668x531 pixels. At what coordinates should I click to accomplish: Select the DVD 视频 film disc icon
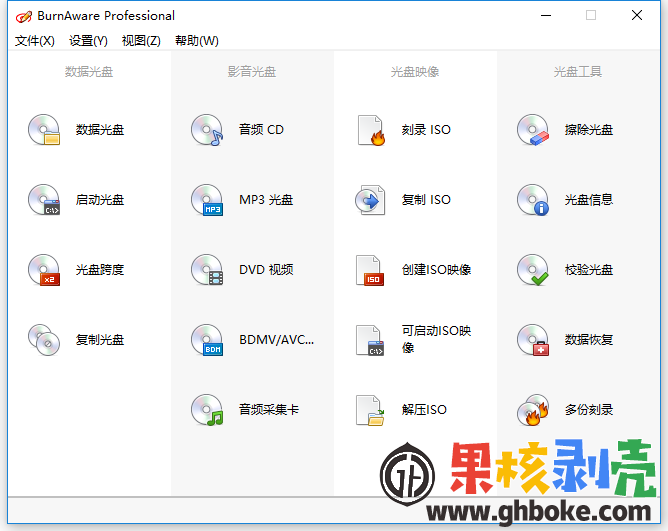click(207, 270)
